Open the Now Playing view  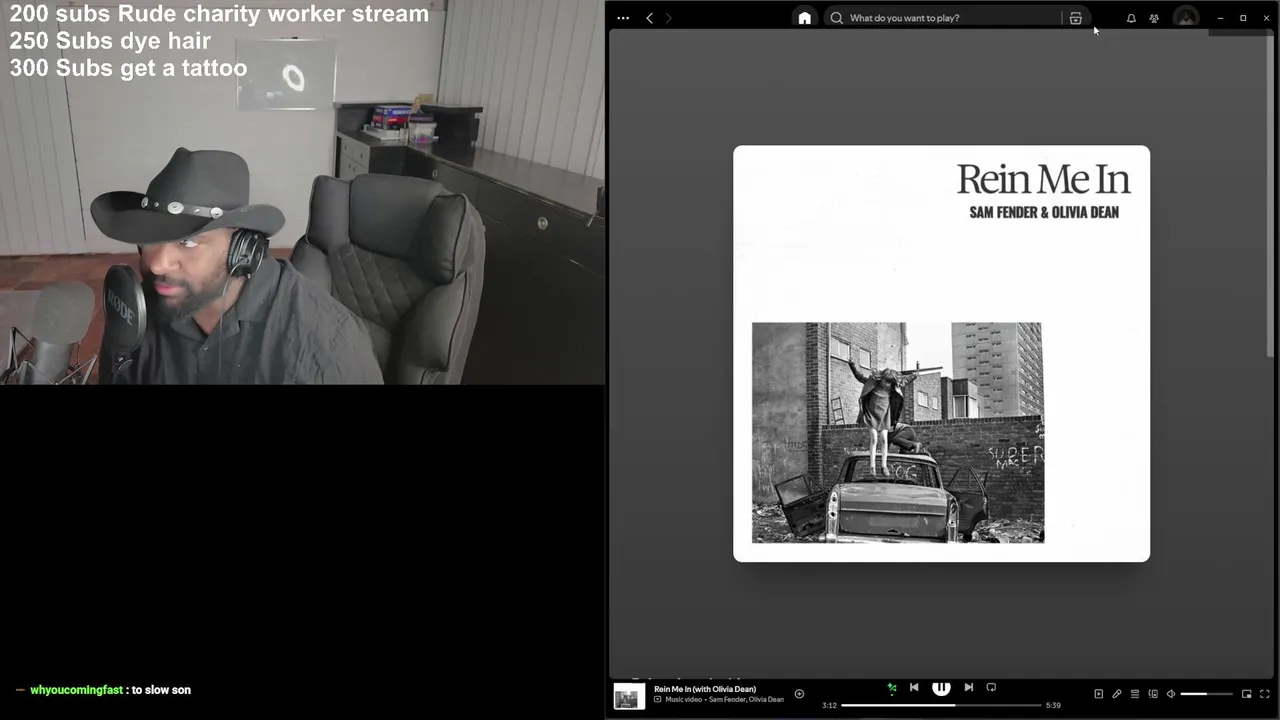(x=1098, y=694)
